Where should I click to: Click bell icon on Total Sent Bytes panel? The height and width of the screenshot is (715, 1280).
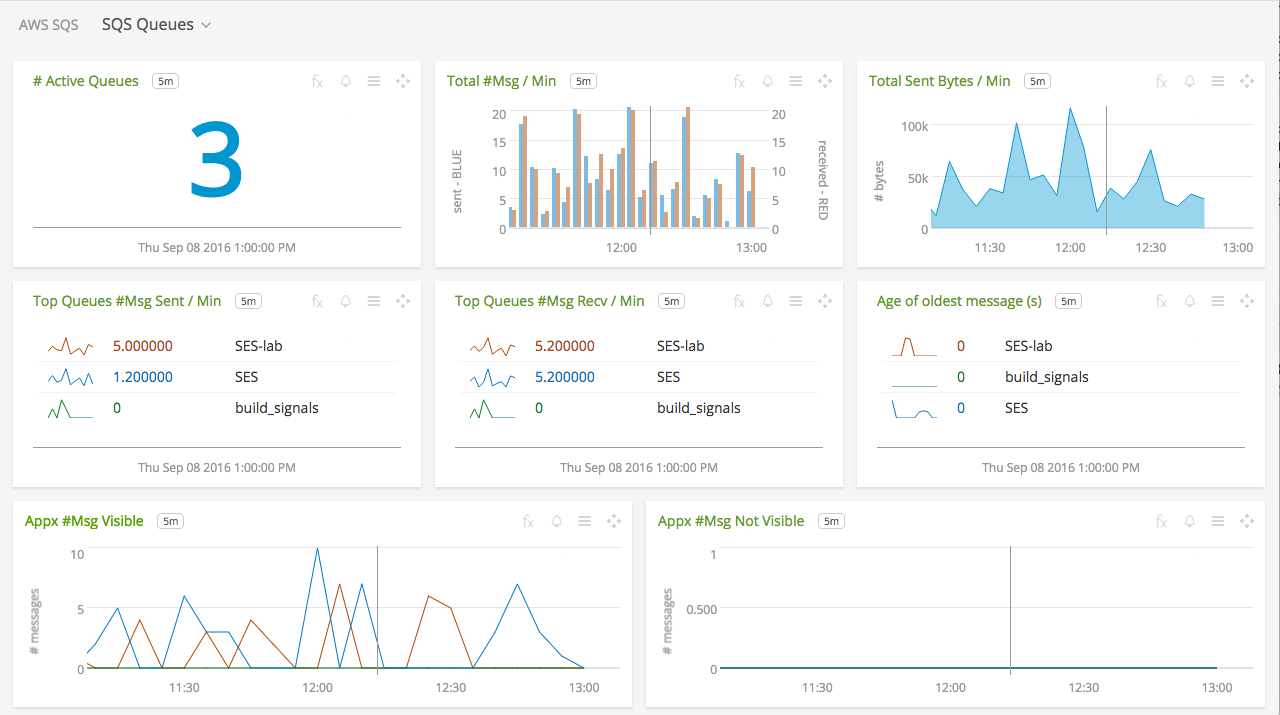coord(1190,81)
